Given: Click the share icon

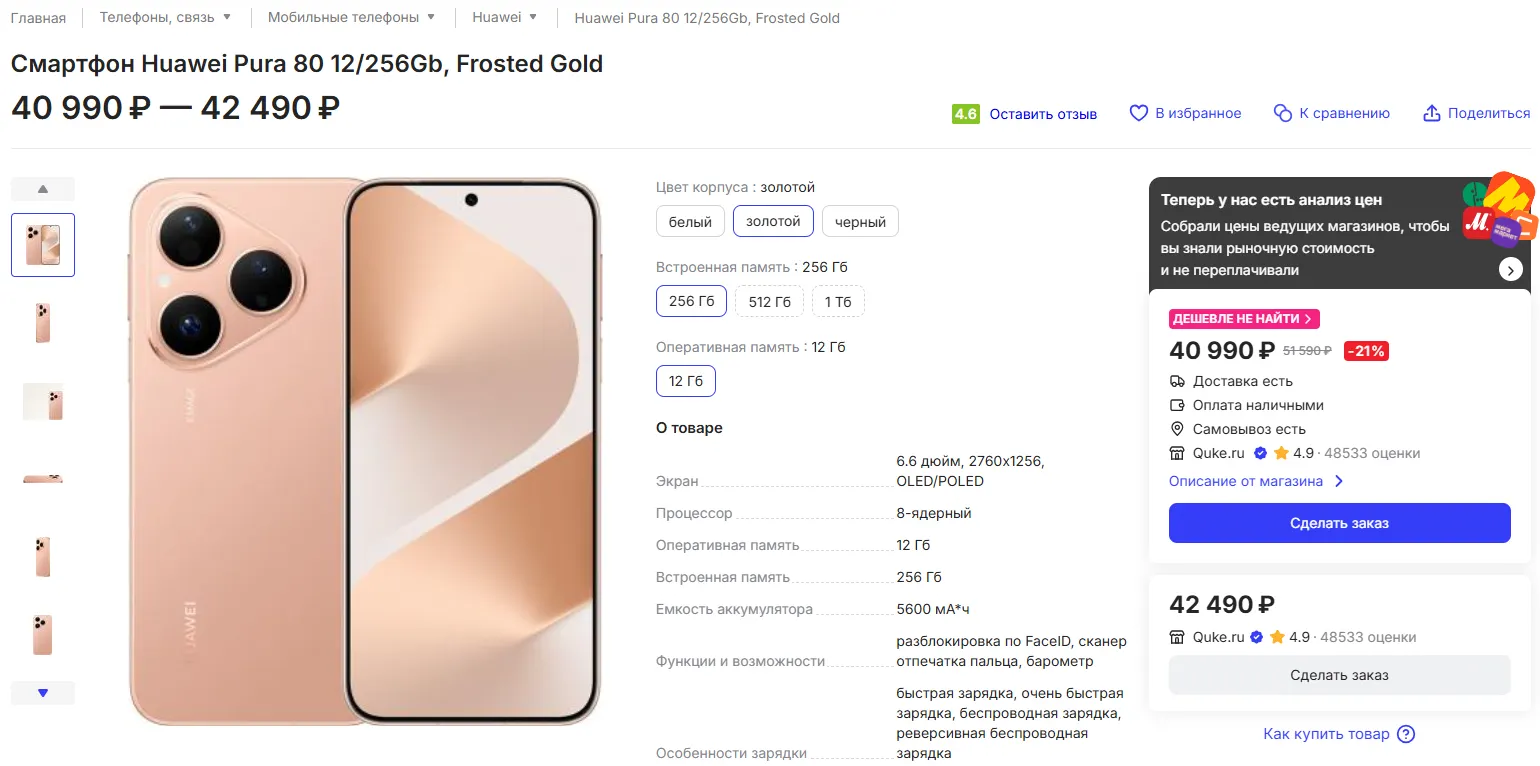Looking at the screenshot, I should (1431, 114).
